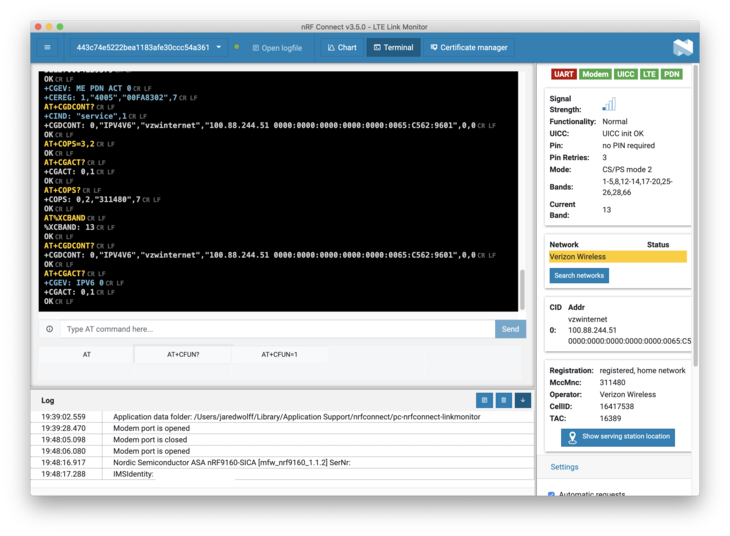Open the Certificate manager tab

click(469, 47)
